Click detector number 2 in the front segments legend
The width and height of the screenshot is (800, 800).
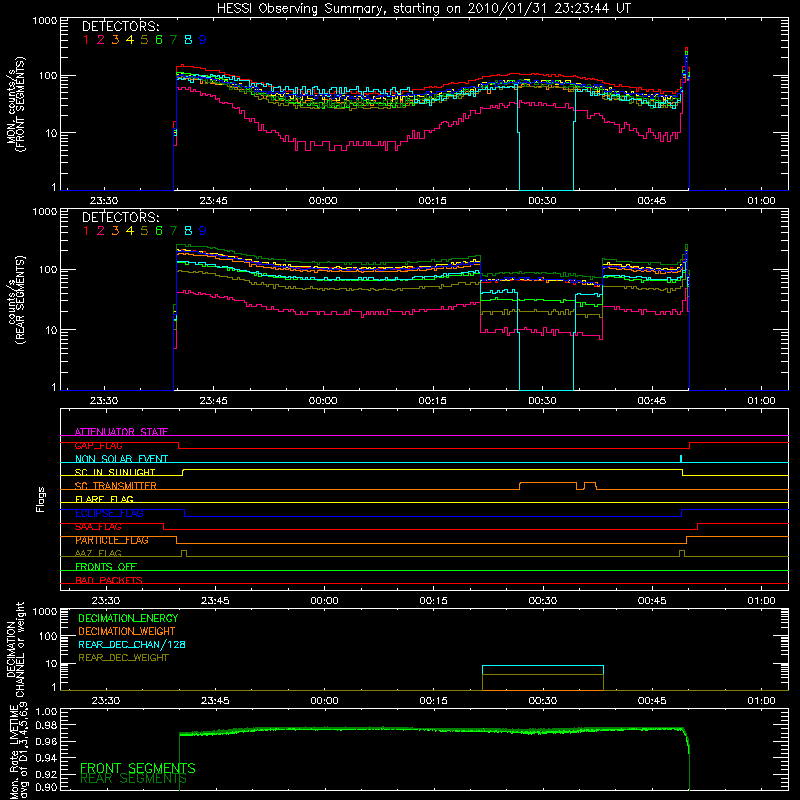click(x=101, y=40)
